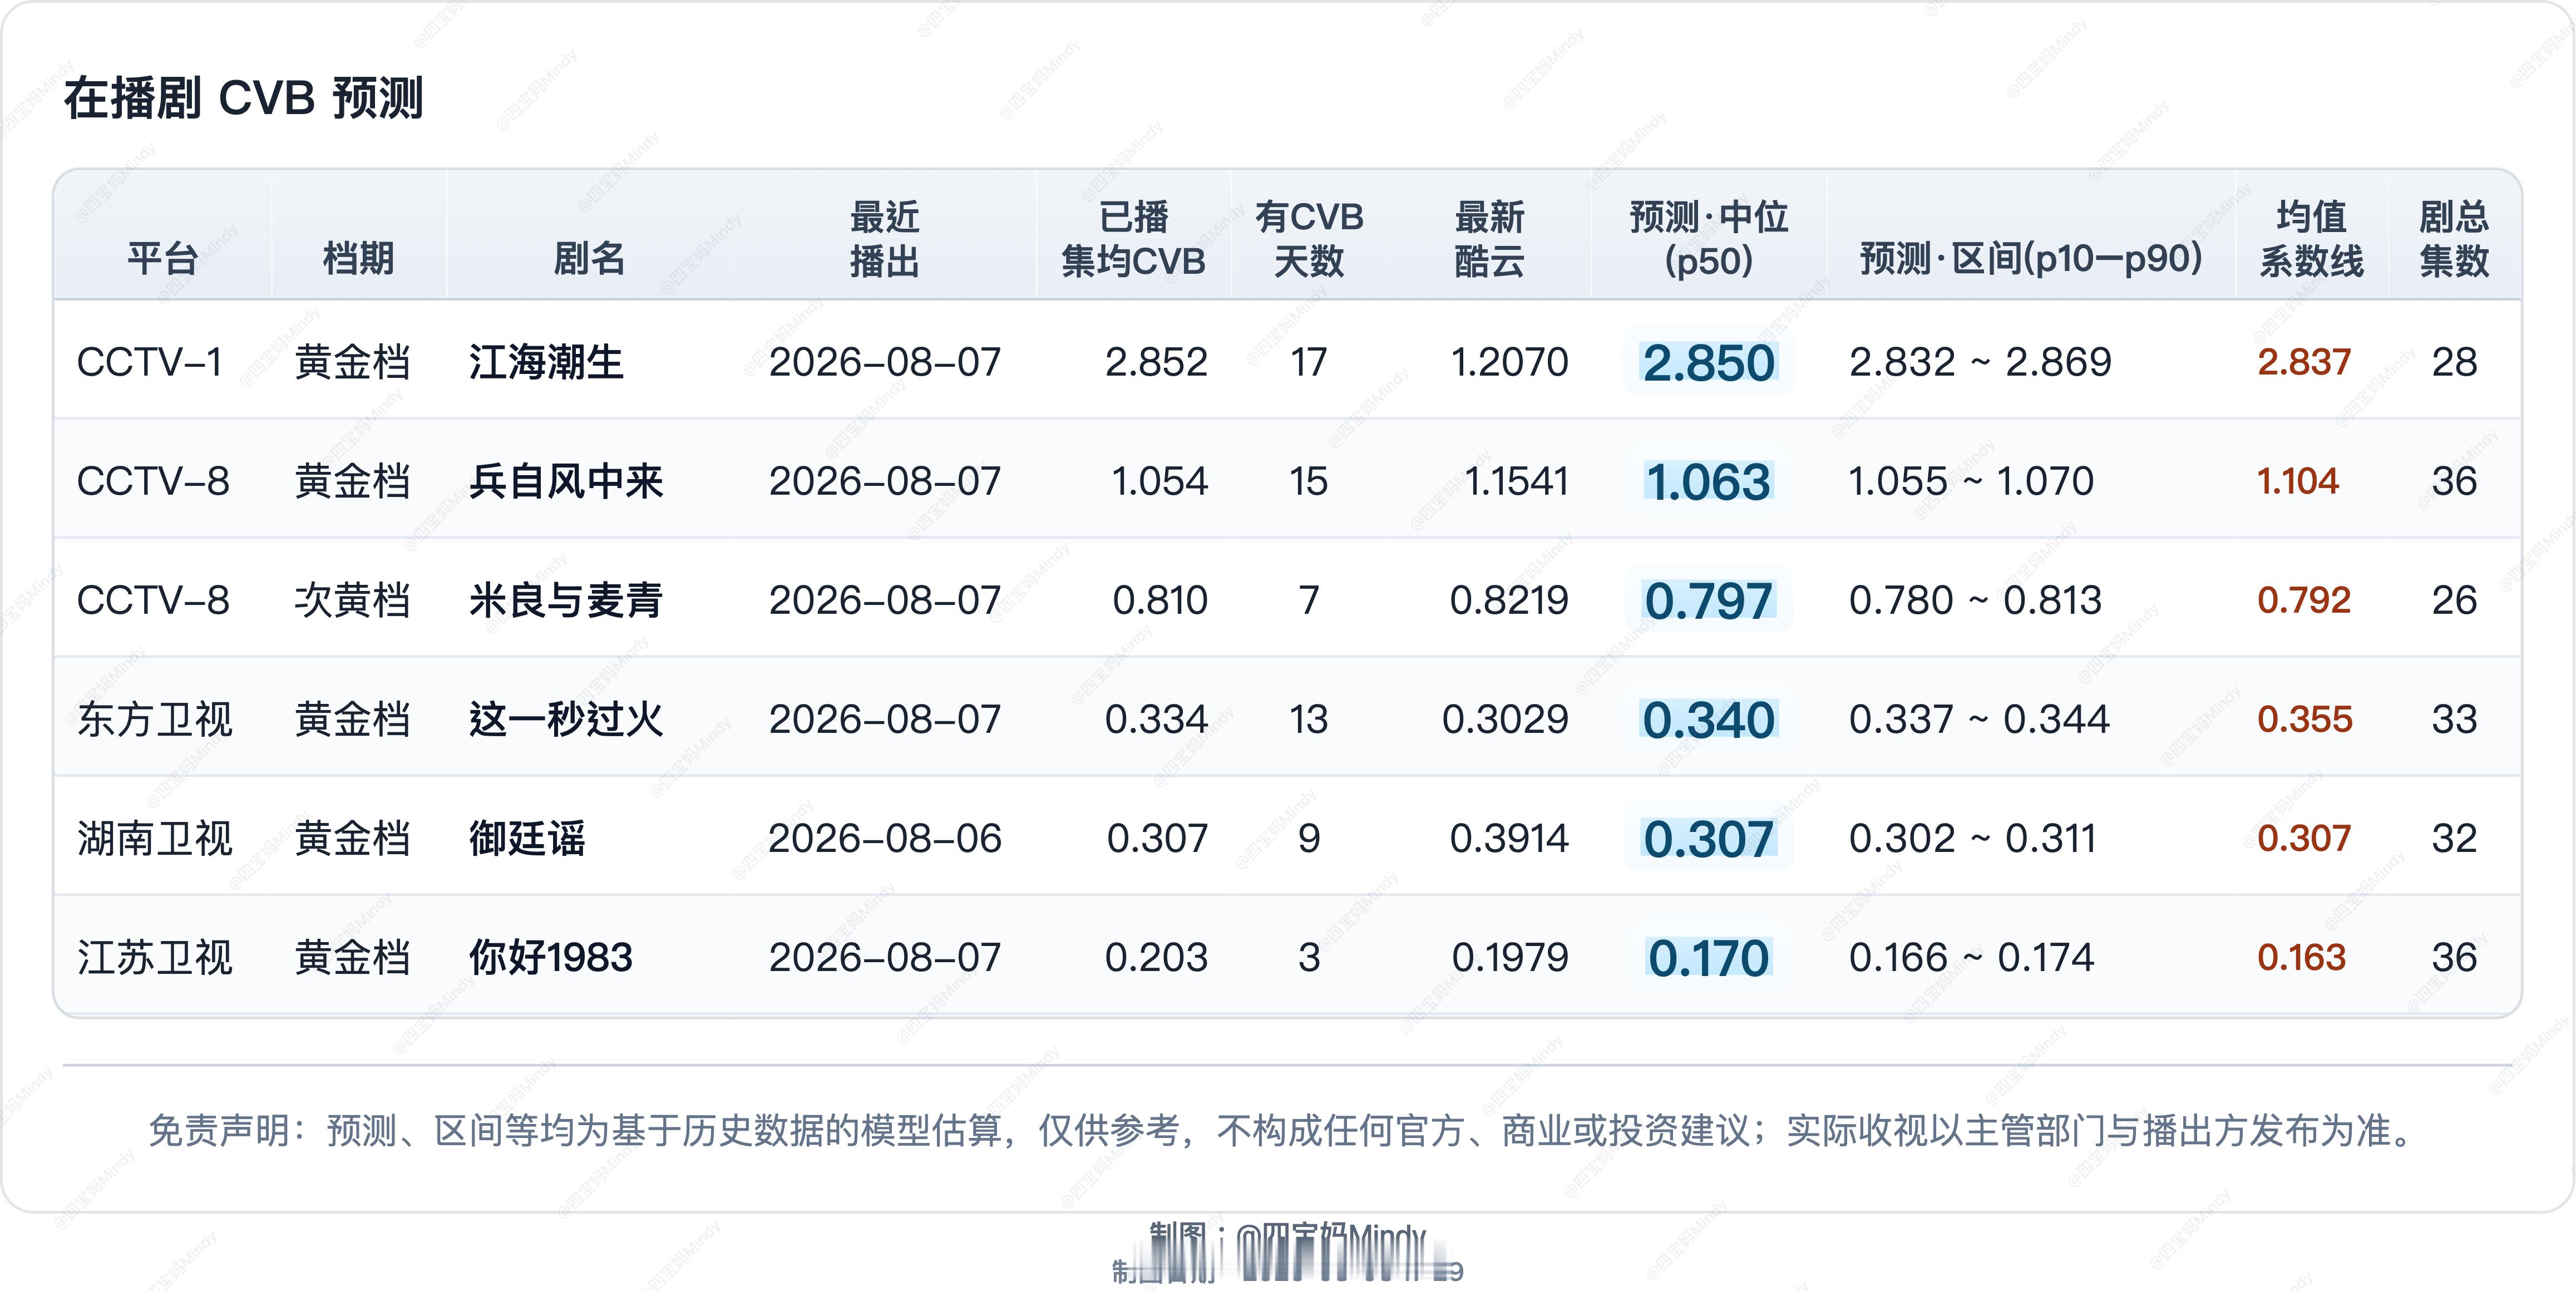Click the 均值系数线 column header
Viewport: 2576px width, 1291px height.
tap(2311, 238)
